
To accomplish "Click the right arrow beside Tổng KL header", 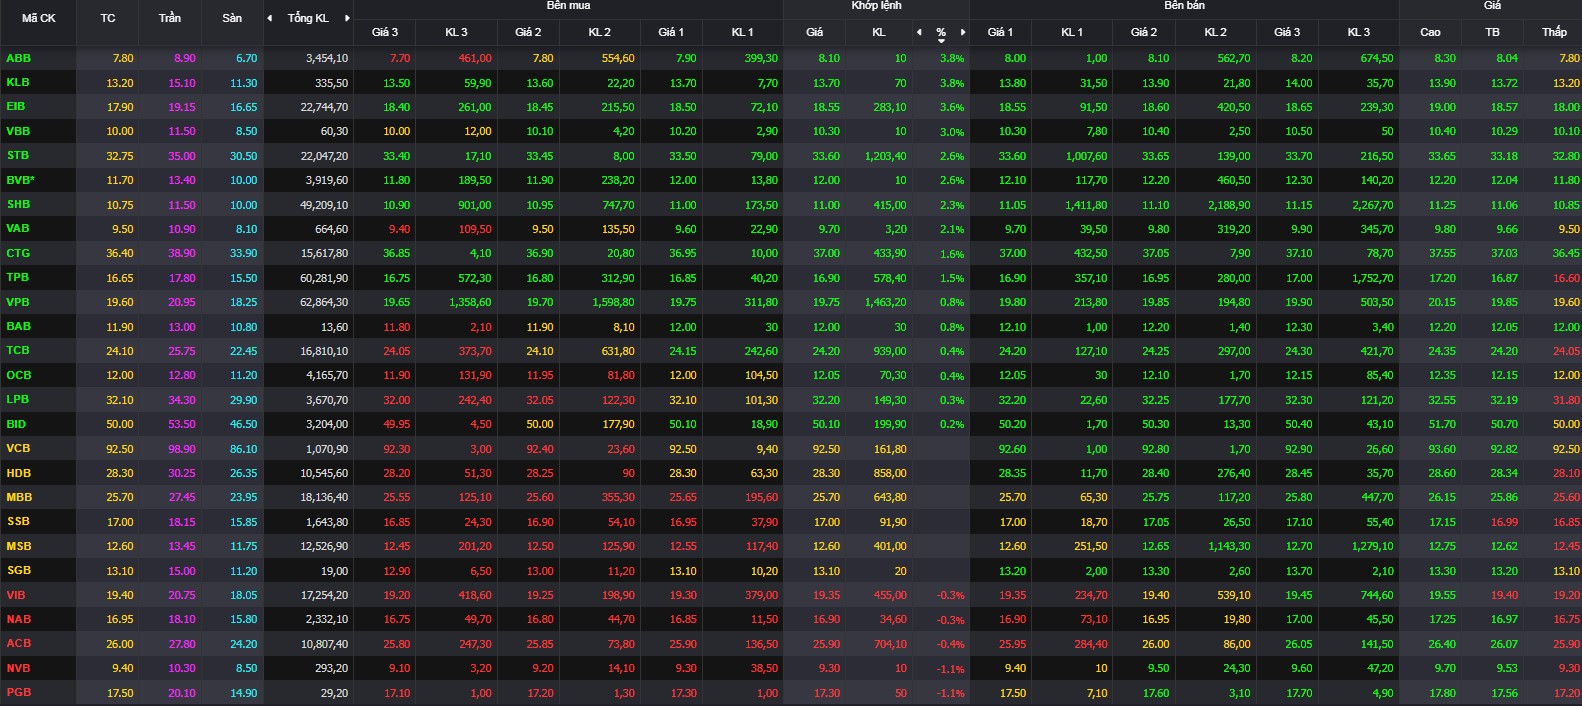I will pyautogui.click(x=347, y=18).
